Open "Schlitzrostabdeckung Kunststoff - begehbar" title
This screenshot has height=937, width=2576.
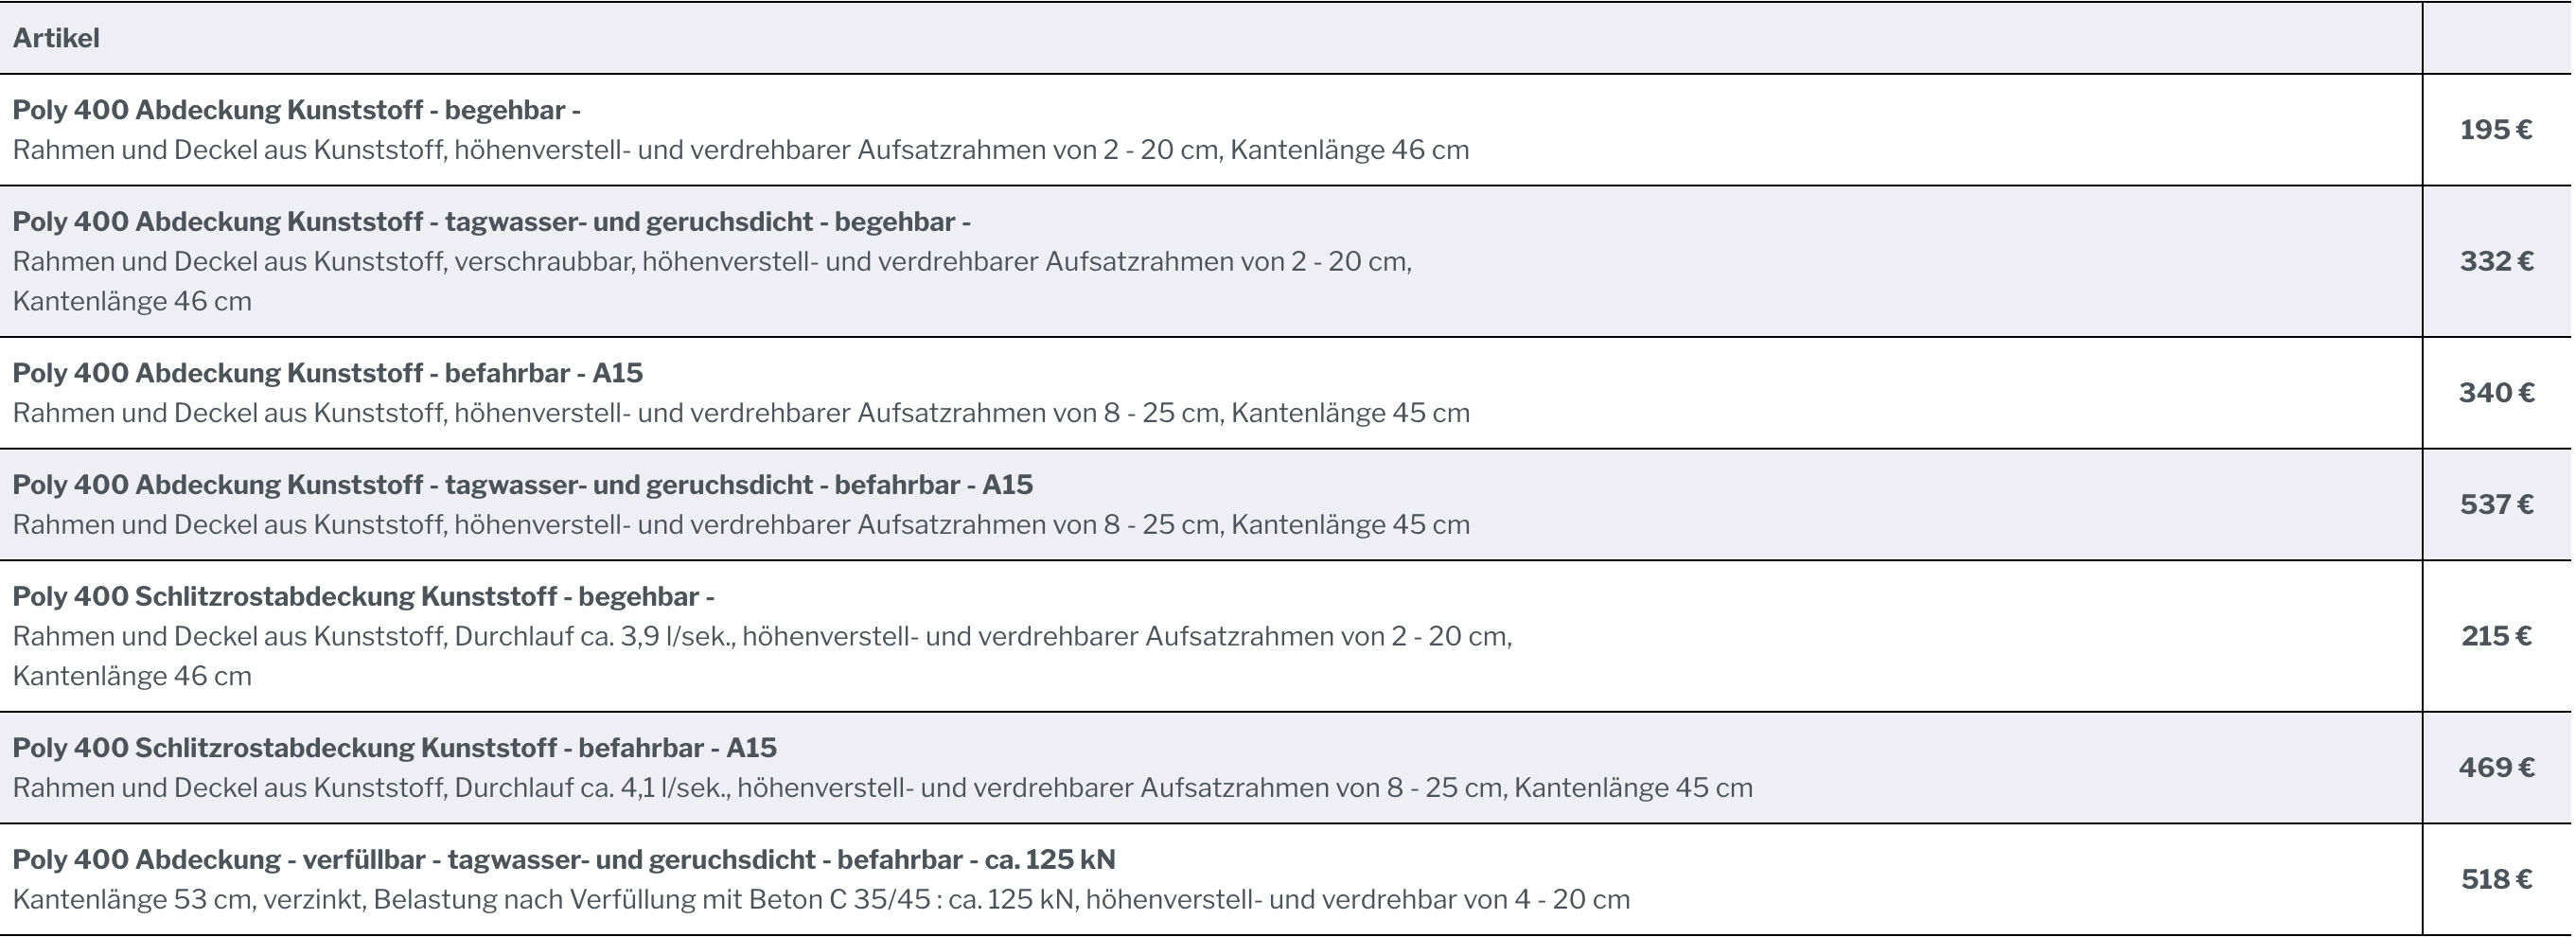pyautogui.click(x=363, y=597)
